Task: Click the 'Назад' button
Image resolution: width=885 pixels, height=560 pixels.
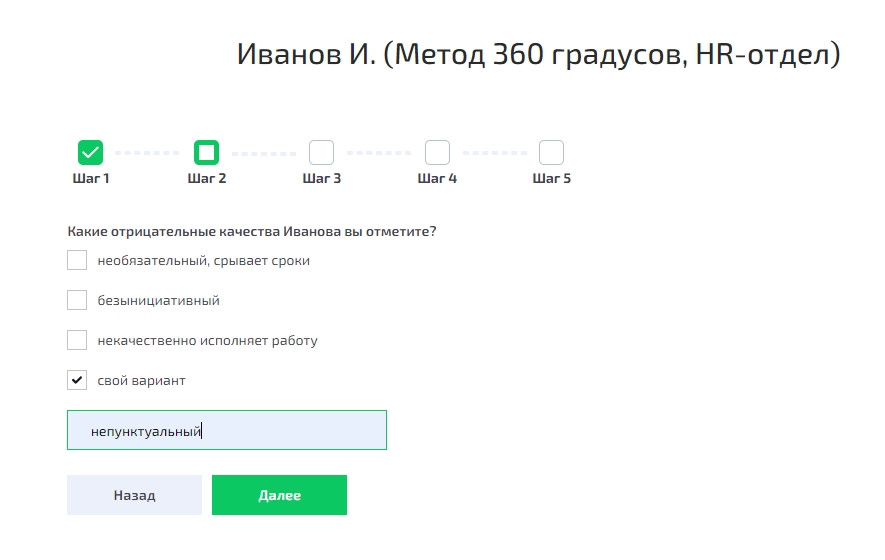Action: point(134,495)
